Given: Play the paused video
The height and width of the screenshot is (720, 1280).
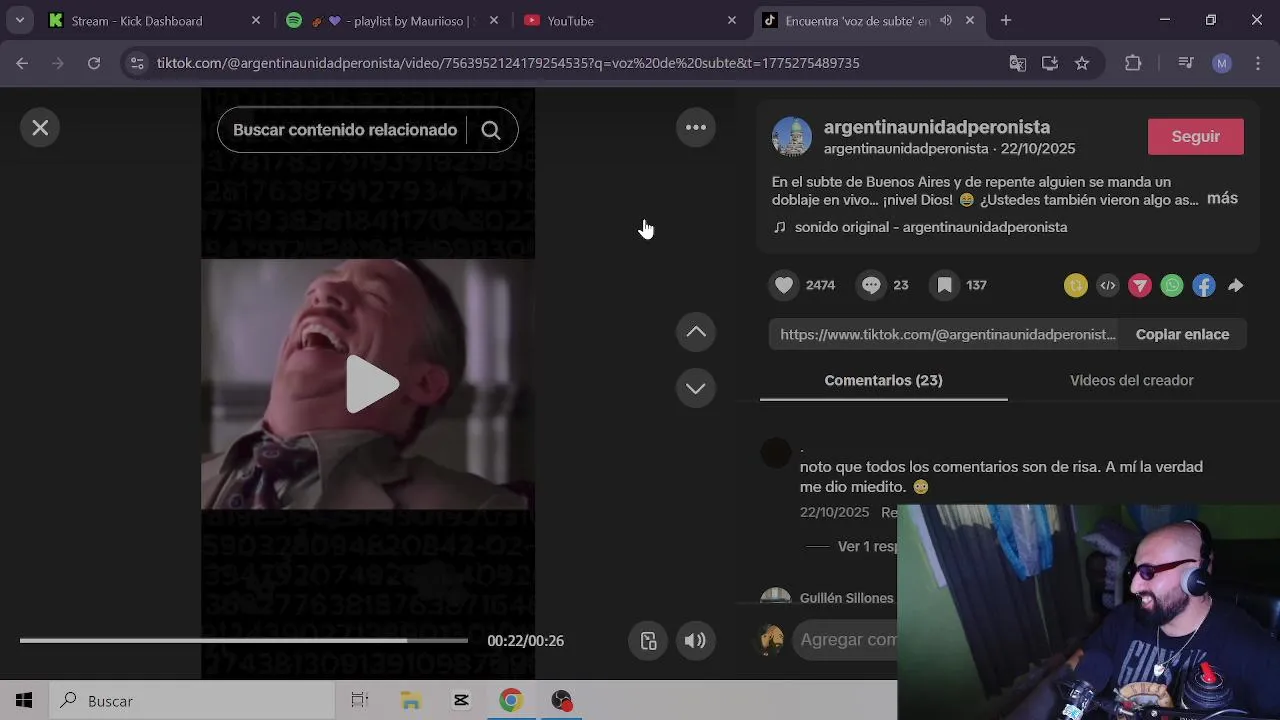Looking at the screenshot, I should 371,384.
